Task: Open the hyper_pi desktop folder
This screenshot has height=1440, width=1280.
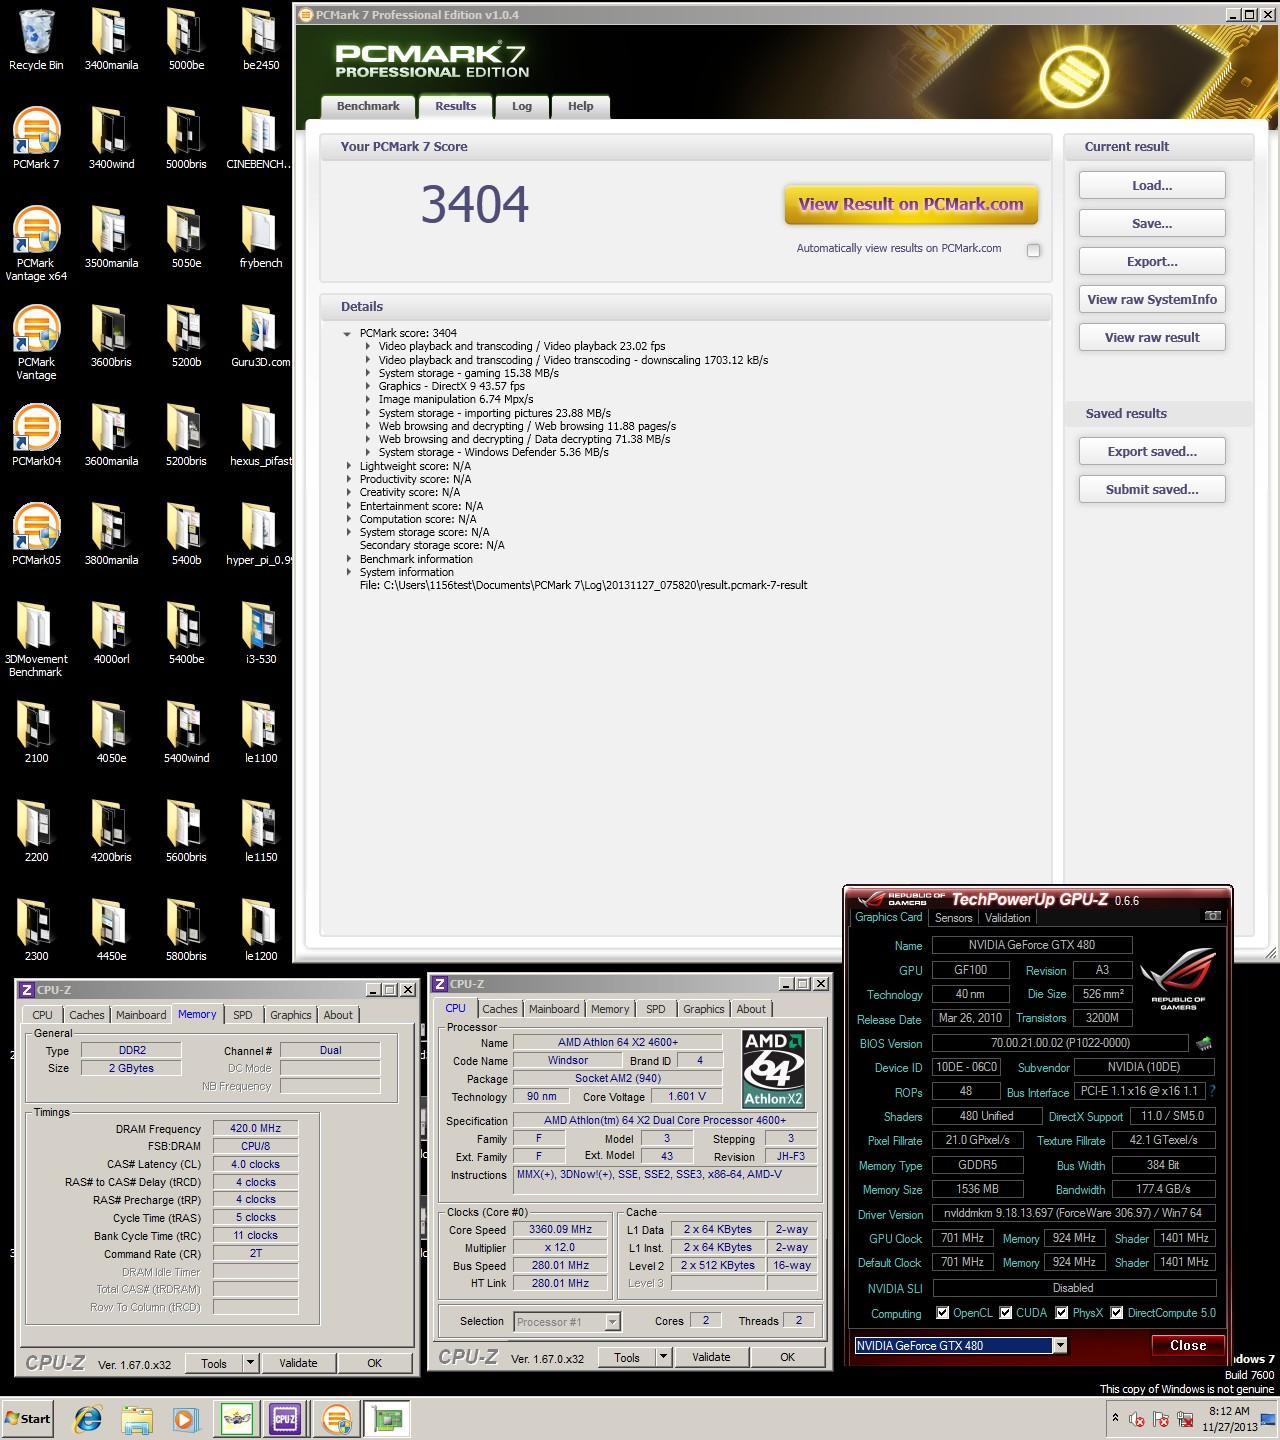Action: point(259,534)
